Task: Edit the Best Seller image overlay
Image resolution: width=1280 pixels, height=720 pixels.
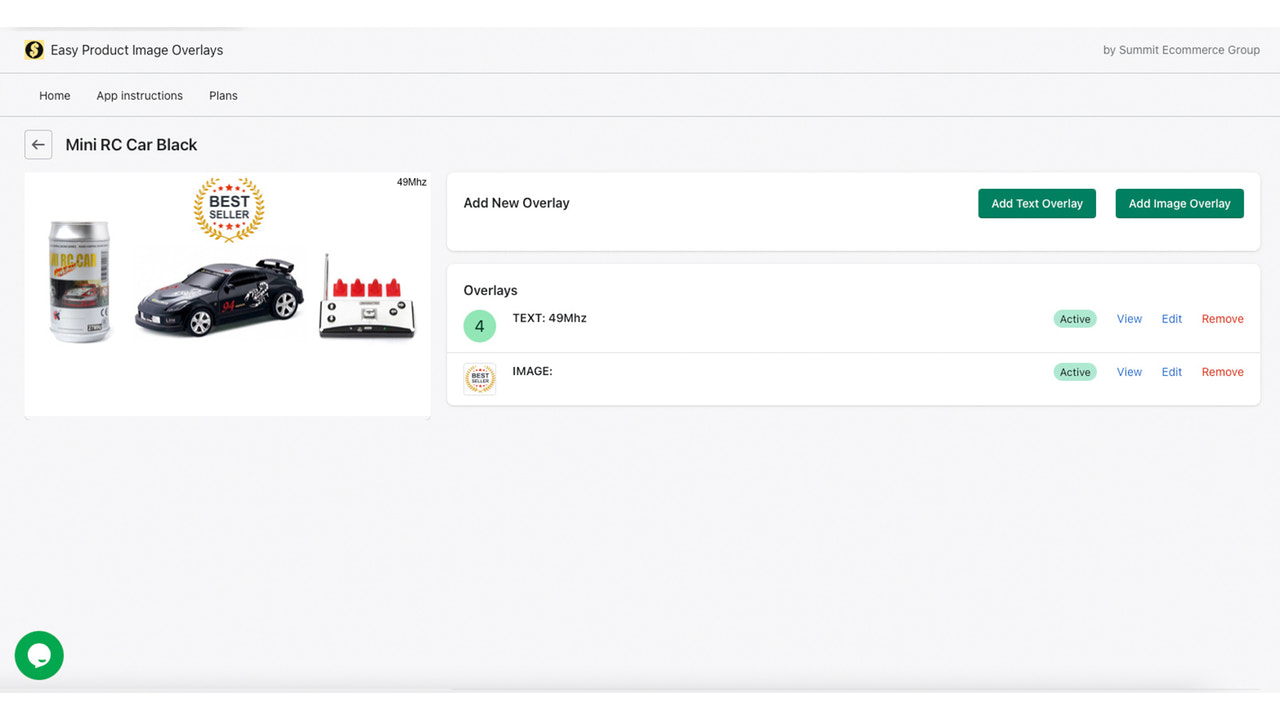Action: [x=1171, y=371]
